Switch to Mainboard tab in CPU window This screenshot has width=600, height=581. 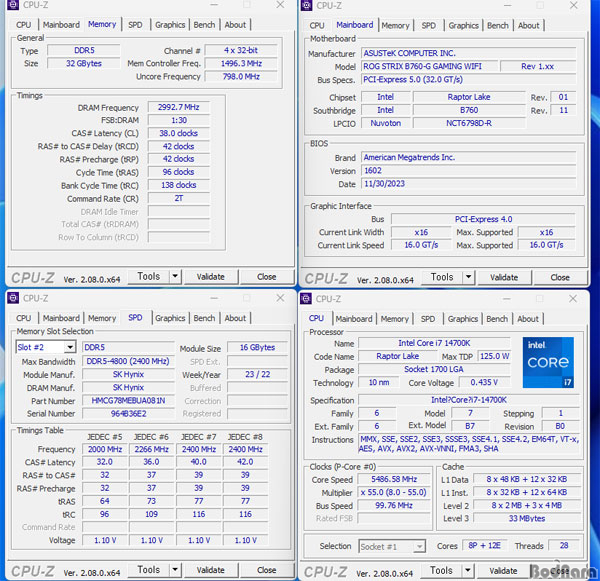point(354,319)
